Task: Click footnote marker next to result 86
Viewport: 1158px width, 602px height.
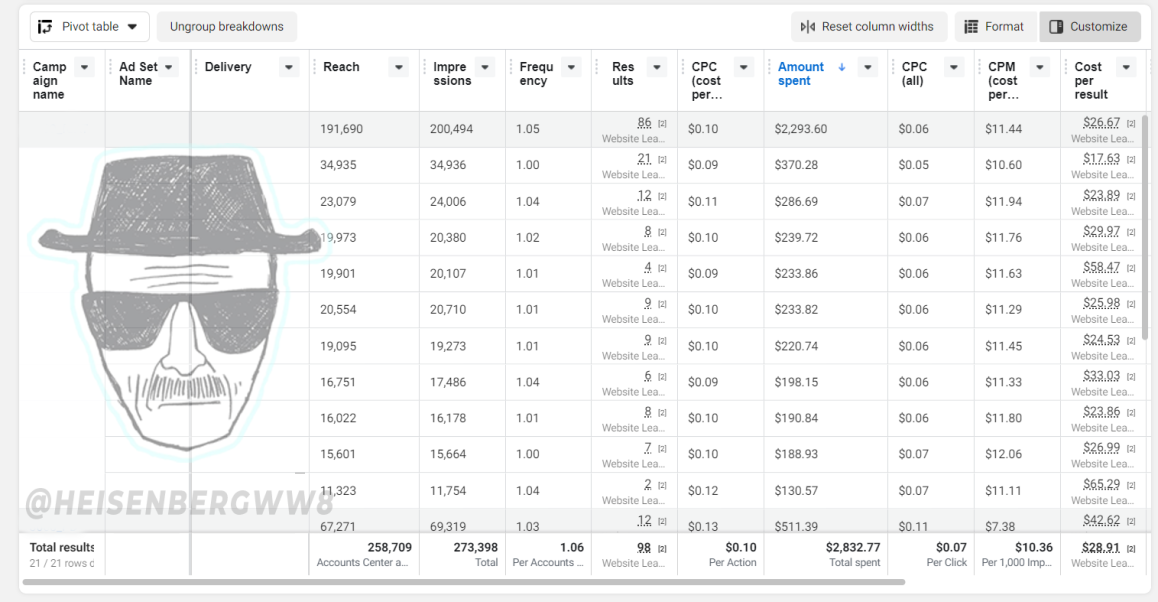Action: click(662, 123)
